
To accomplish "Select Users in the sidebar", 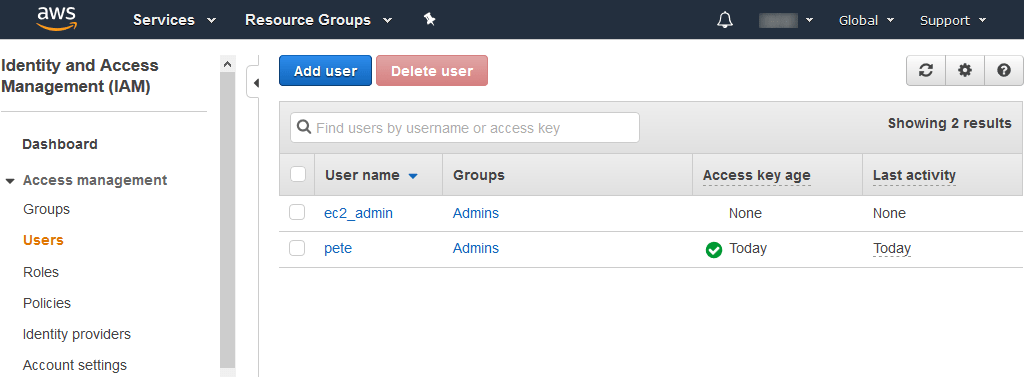I will (x=43, y=240).
